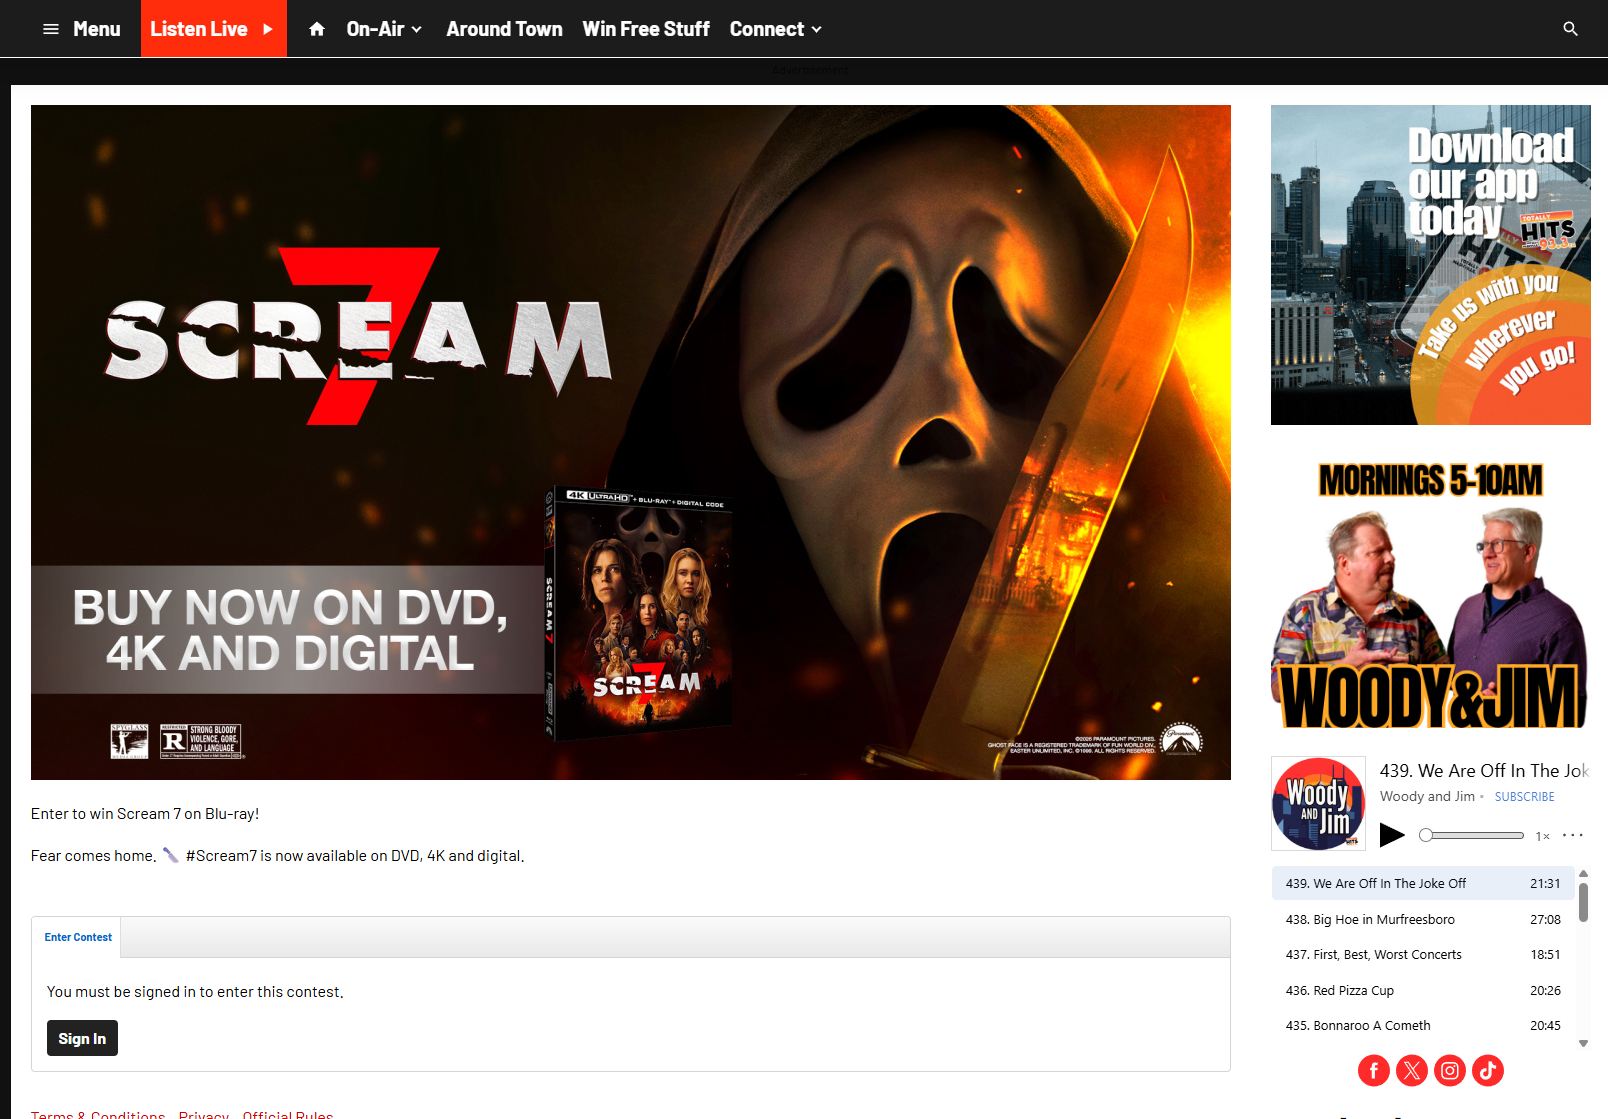The width and height of the screenshot is (1608, 1119).
Task: Click the Home icon in navigation
Action: [x=317, y=29]
